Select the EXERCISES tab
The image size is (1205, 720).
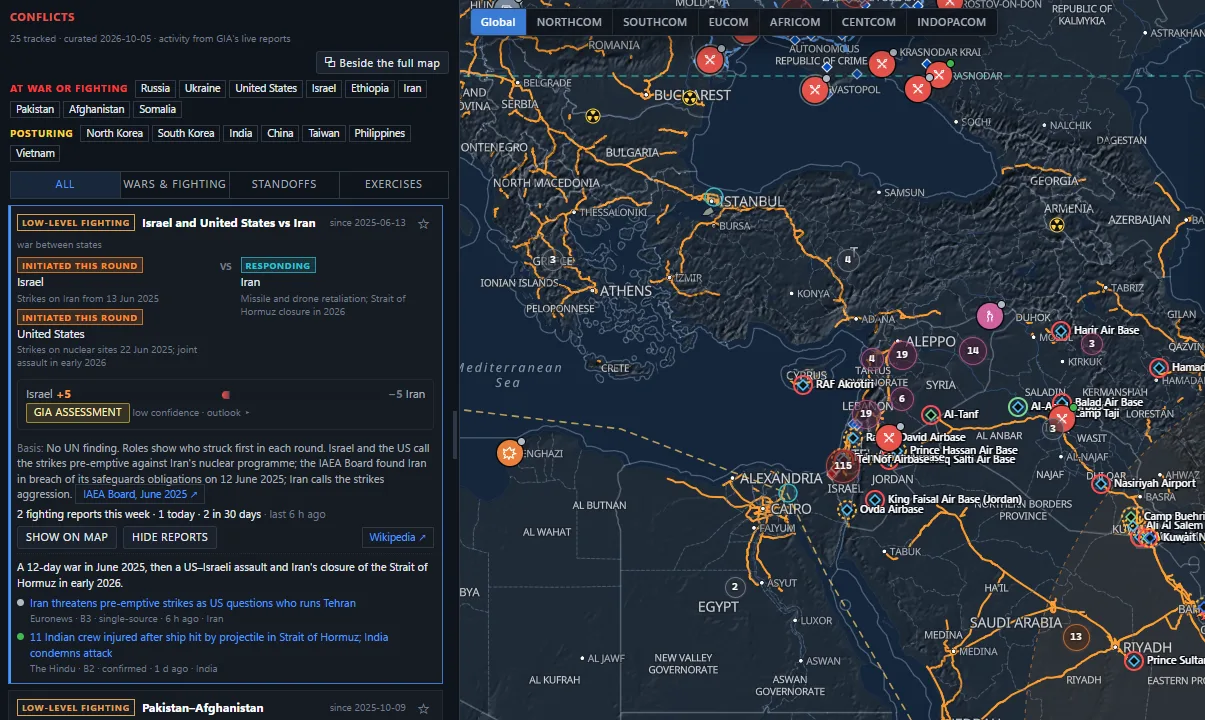393,184
